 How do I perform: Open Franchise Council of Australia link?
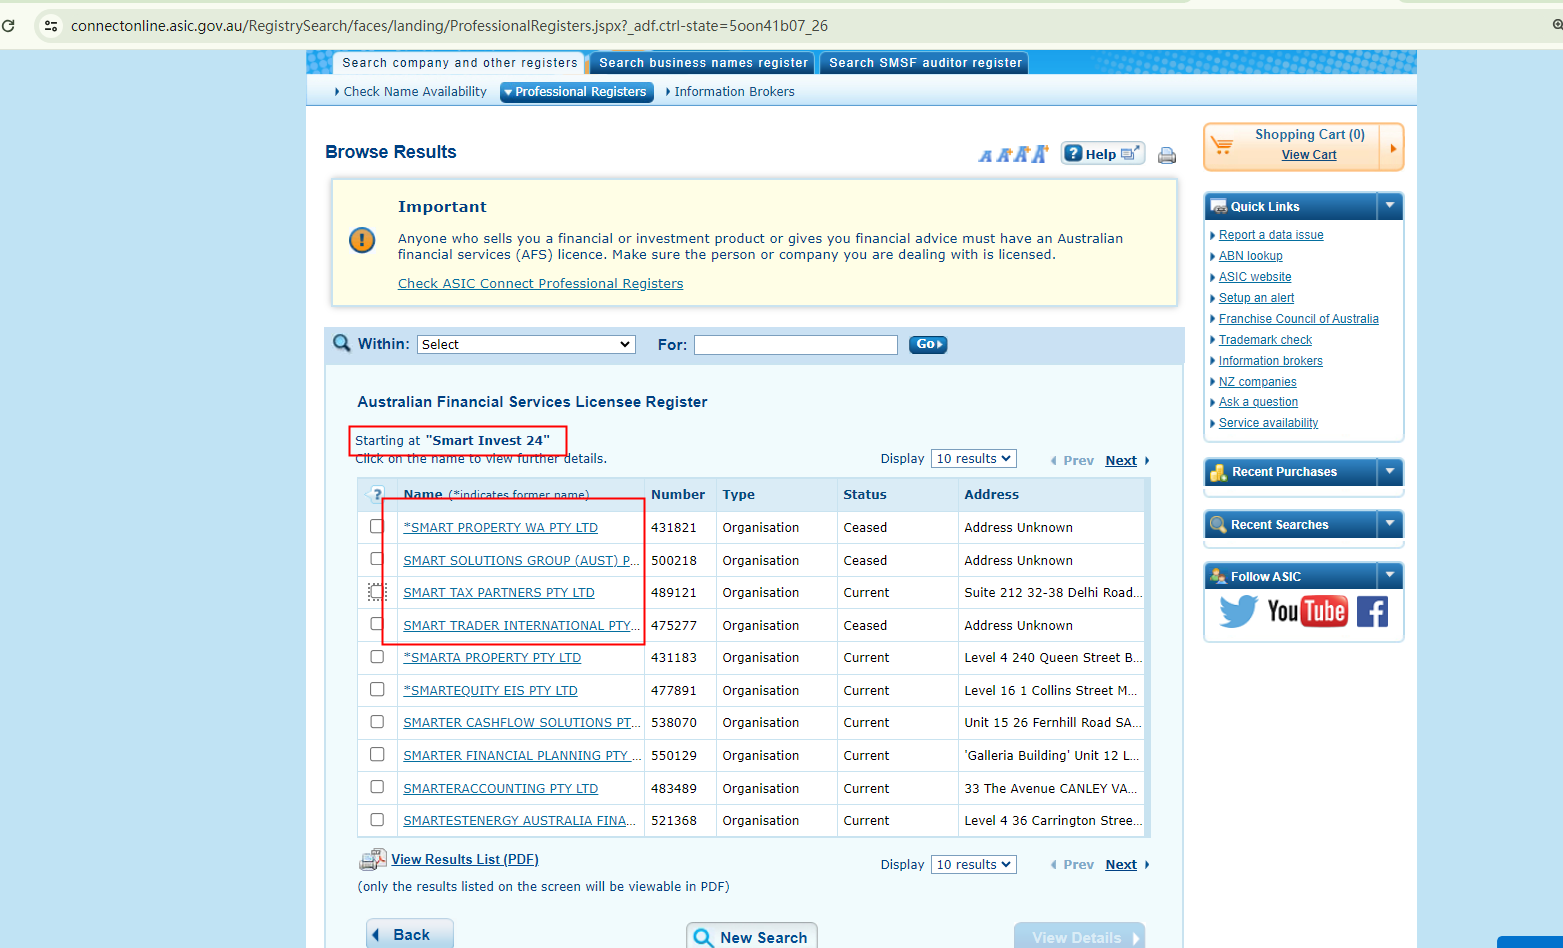pyautogui.click(x=1299, y=319)
